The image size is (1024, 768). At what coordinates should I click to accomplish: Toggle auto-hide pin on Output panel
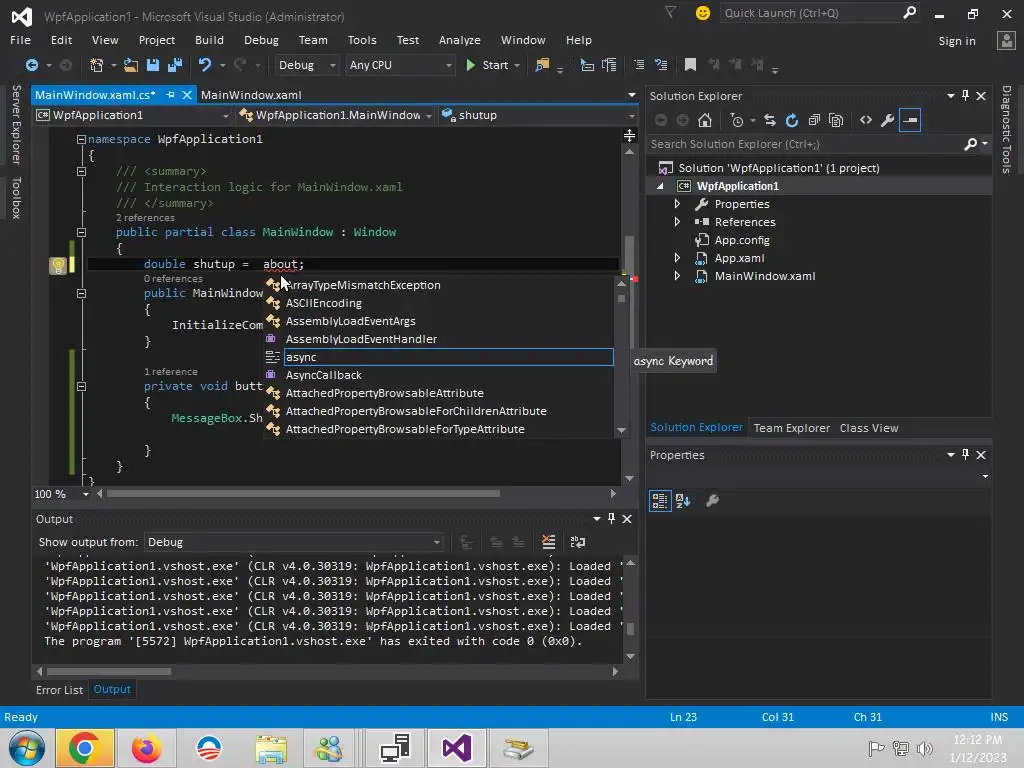pos(611,519)
